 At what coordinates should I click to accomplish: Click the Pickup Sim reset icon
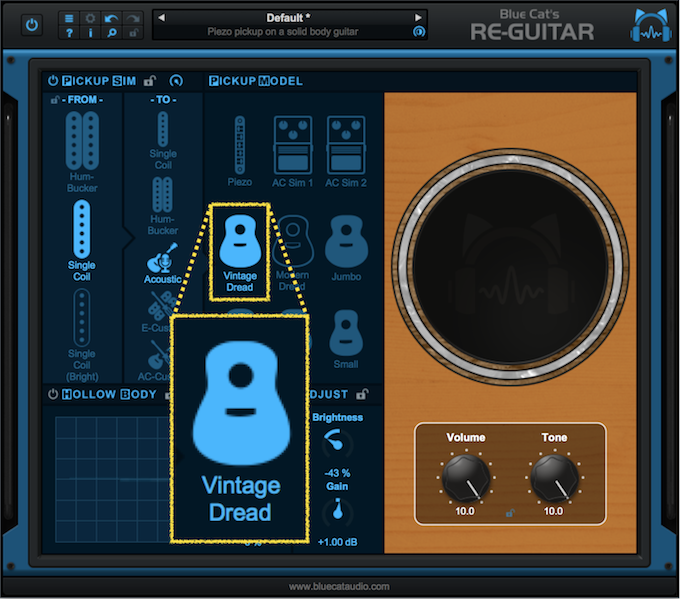pyautogui.click(x=176, y=81)
